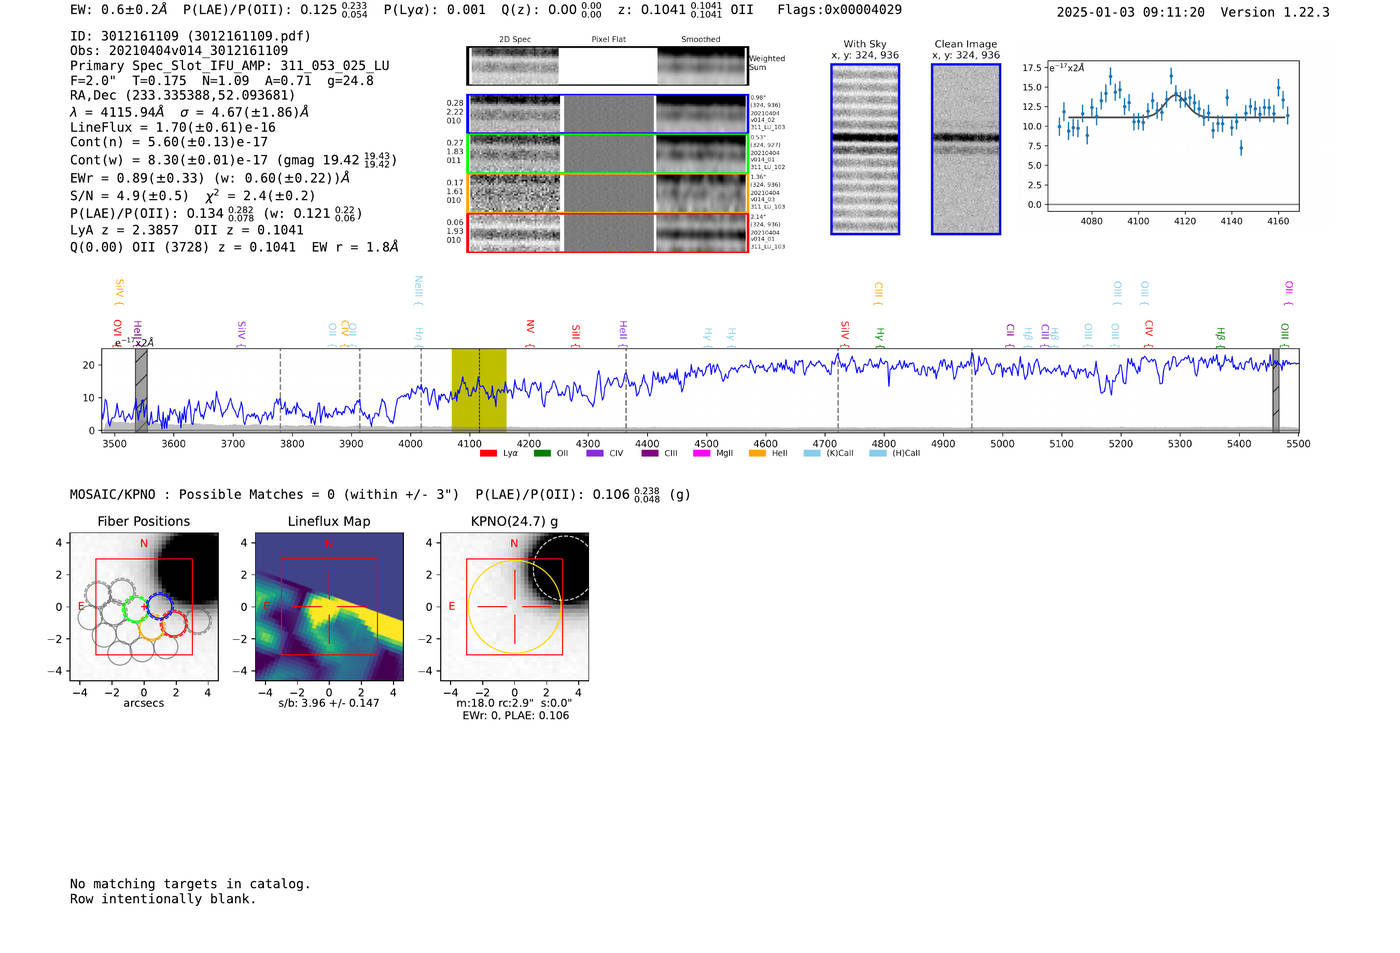The width and height of the screenshot is (1400, 953).
Task: Click the arcsecs axis label
Action: [144, 704]
